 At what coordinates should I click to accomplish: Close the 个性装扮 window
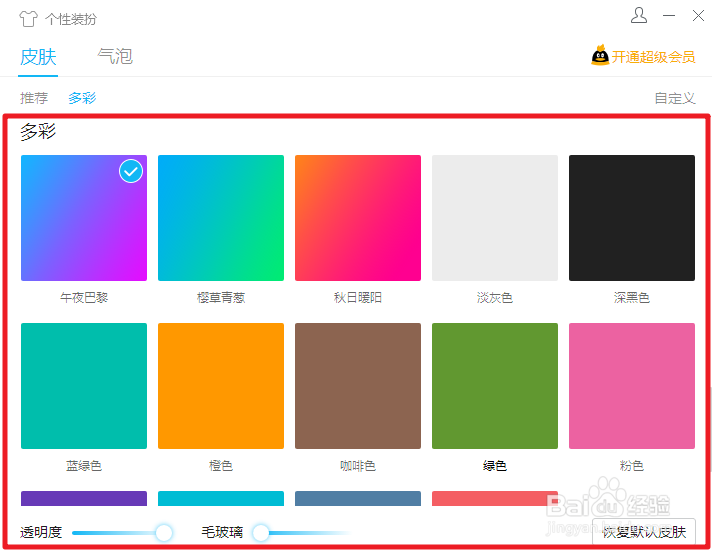(x=698, y=15)
